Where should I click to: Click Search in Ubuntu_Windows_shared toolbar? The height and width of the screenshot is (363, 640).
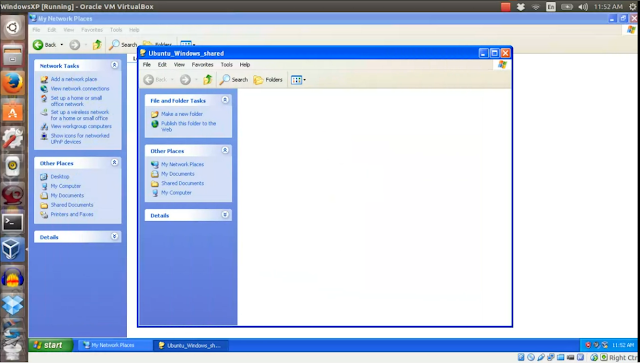coord(234,80)
